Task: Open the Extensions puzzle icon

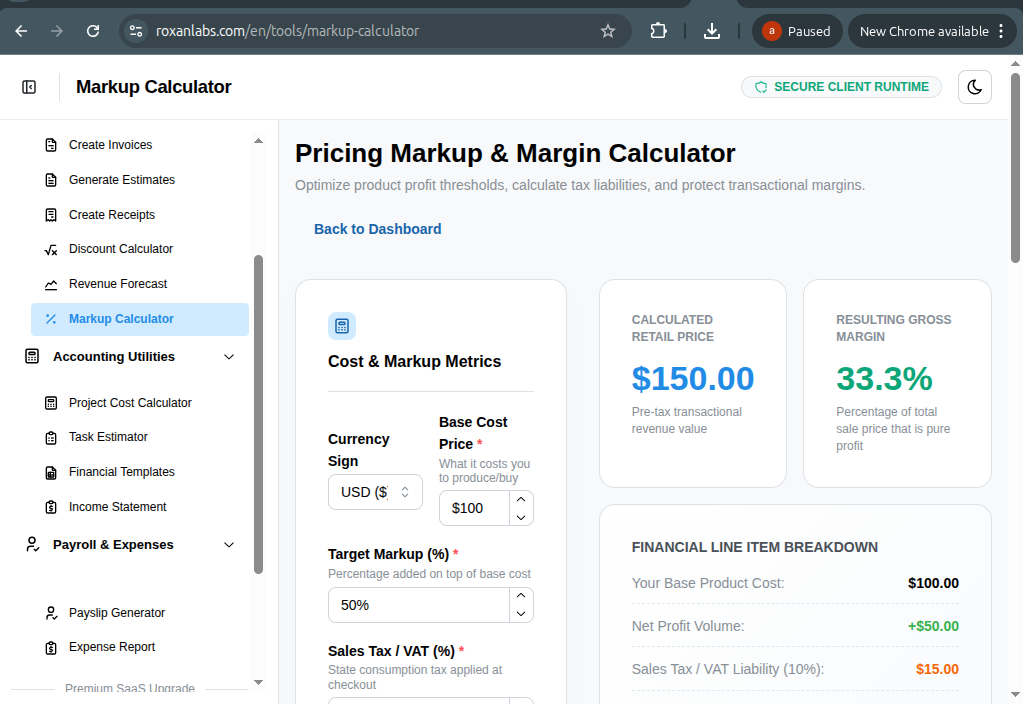Action: click(658, 31)
